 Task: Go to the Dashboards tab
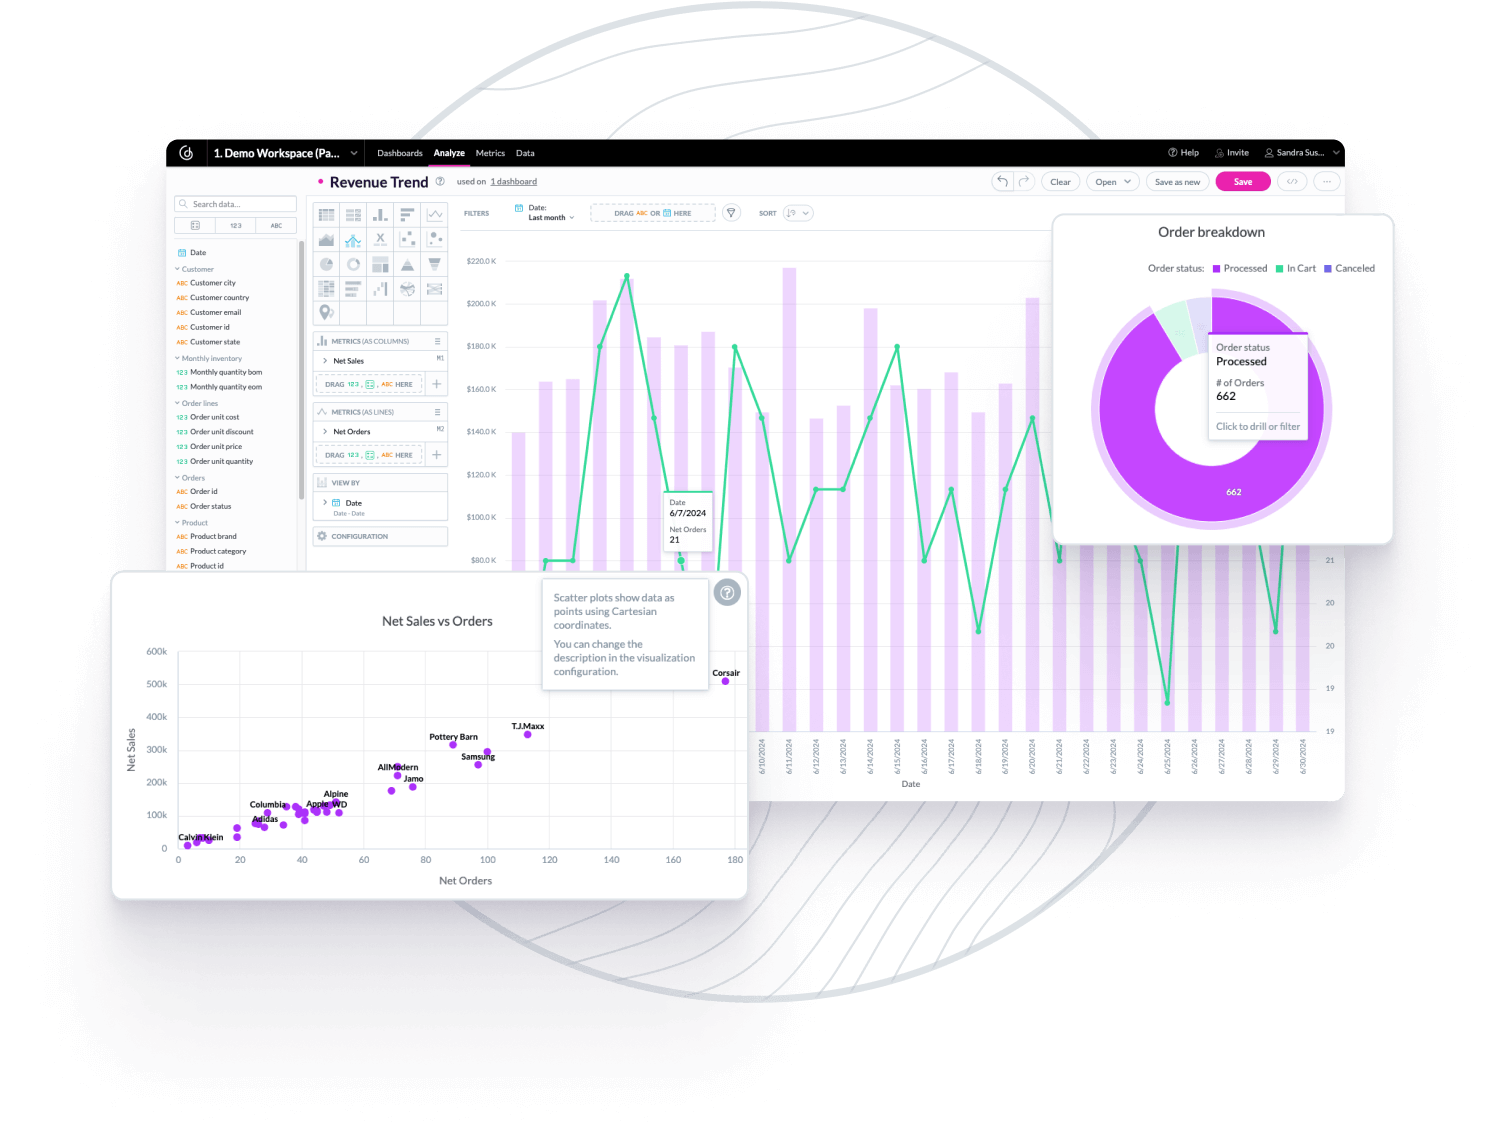pyautogui.click(x=400, y=153)
